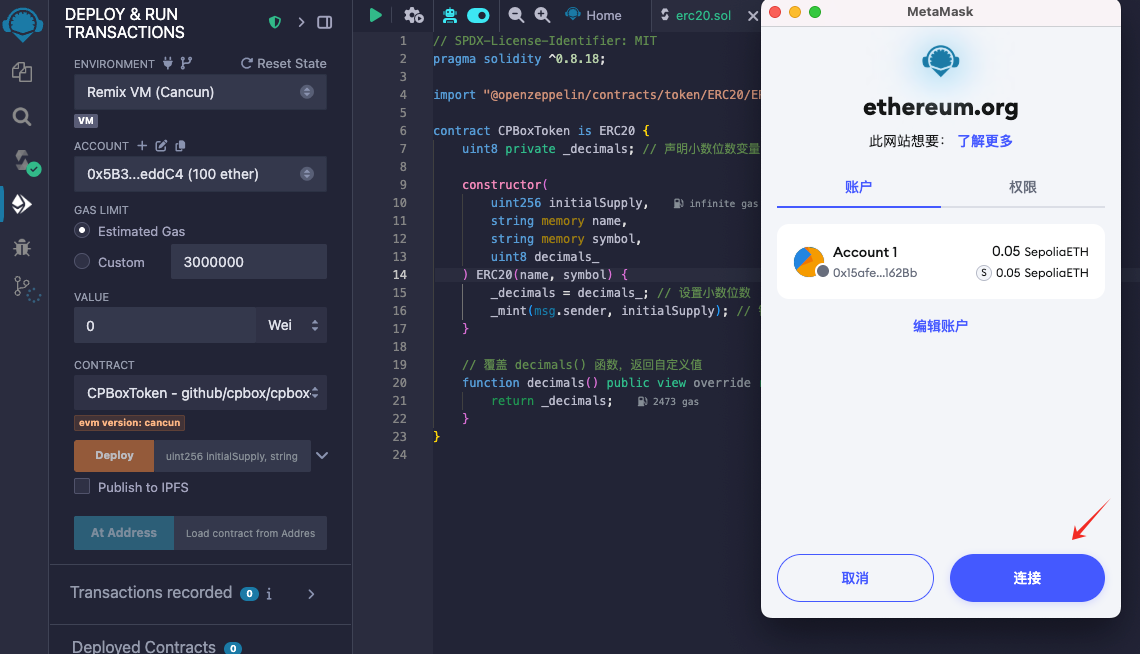The width and height of the screenshot is (1140, 654).
Task: Check the Publish to IPFS checkbox
Action: pyautogui.click(x=82, y=486)
